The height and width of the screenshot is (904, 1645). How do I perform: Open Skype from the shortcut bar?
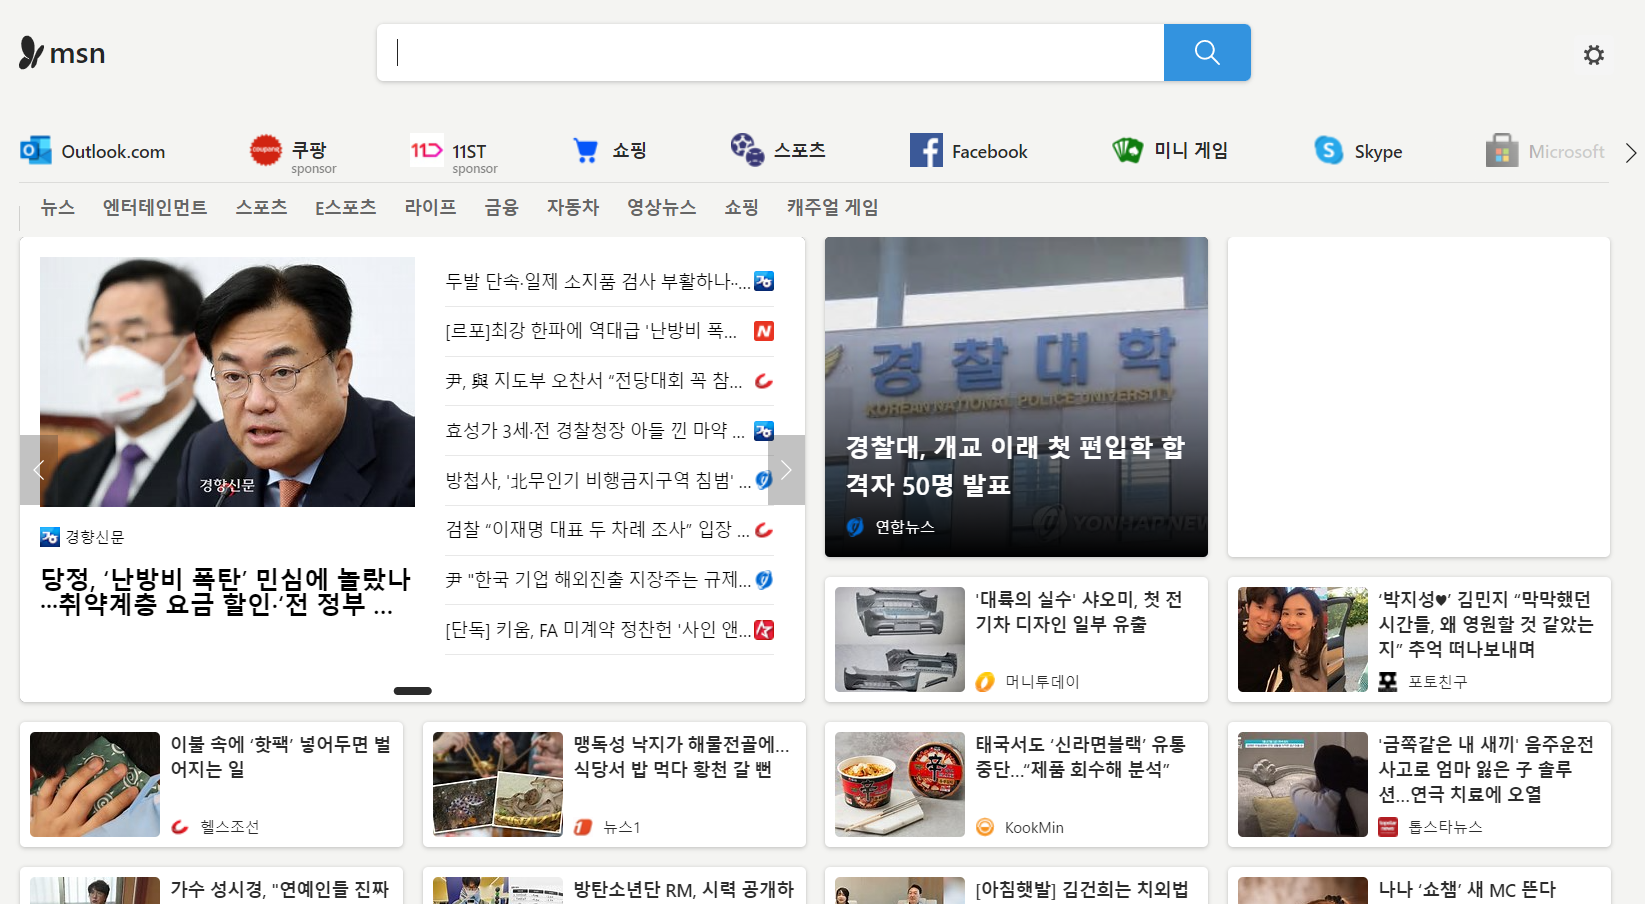[x=1357, y=150]
